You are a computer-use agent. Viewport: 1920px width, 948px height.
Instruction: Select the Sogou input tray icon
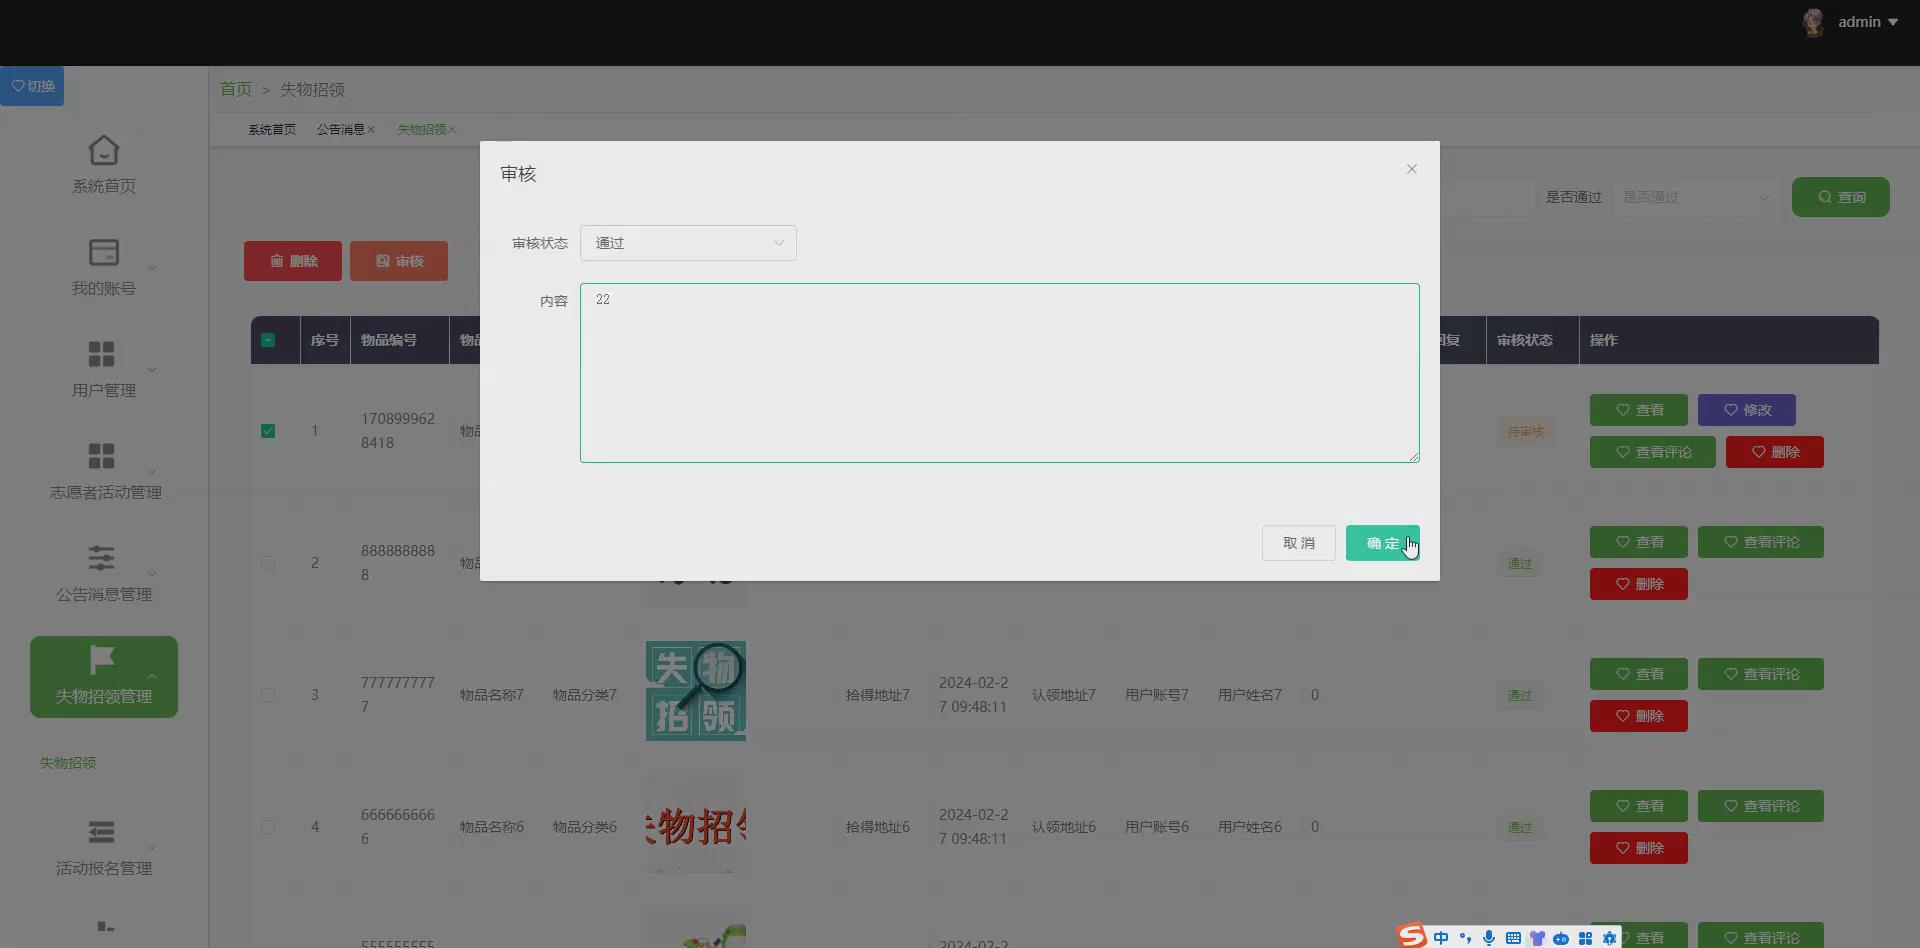pos(1411,935)
